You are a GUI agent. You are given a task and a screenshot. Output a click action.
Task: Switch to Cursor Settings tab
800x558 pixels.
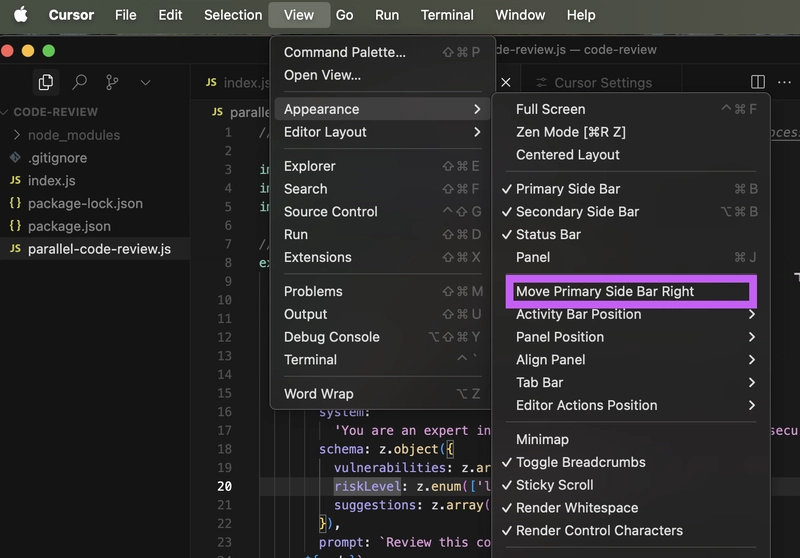[603, 82]
